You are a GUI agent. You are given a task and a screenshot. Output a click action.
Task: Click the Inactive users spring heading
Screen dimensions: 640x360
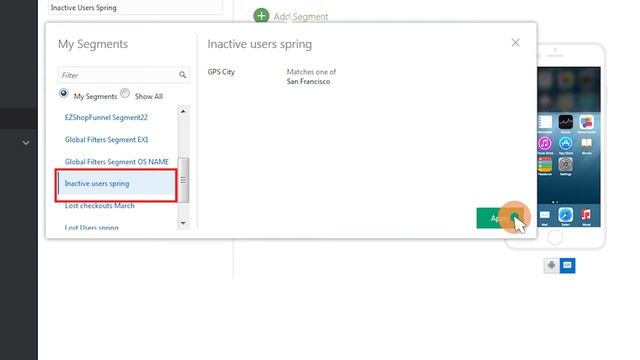click(x=260, y=44)
